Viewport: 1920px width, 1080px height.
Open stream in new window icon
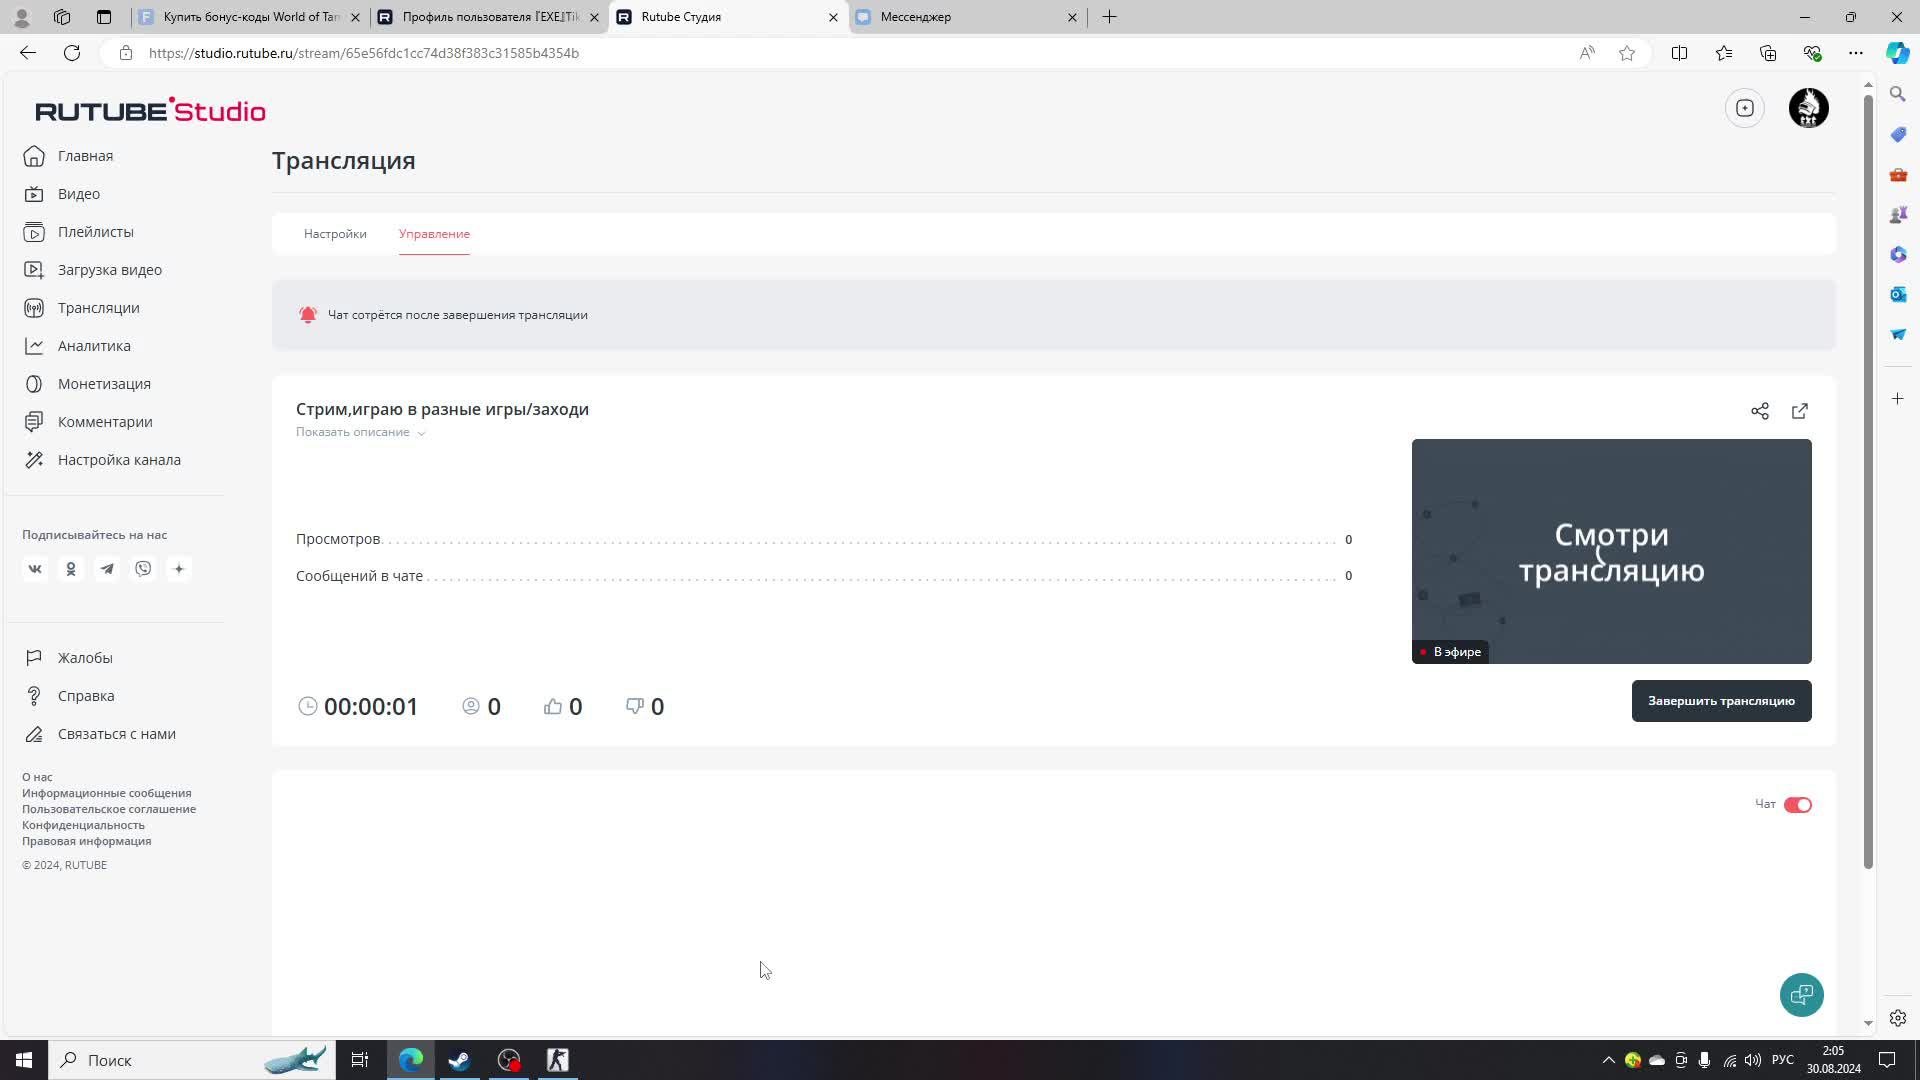[x=1800, y=411]
